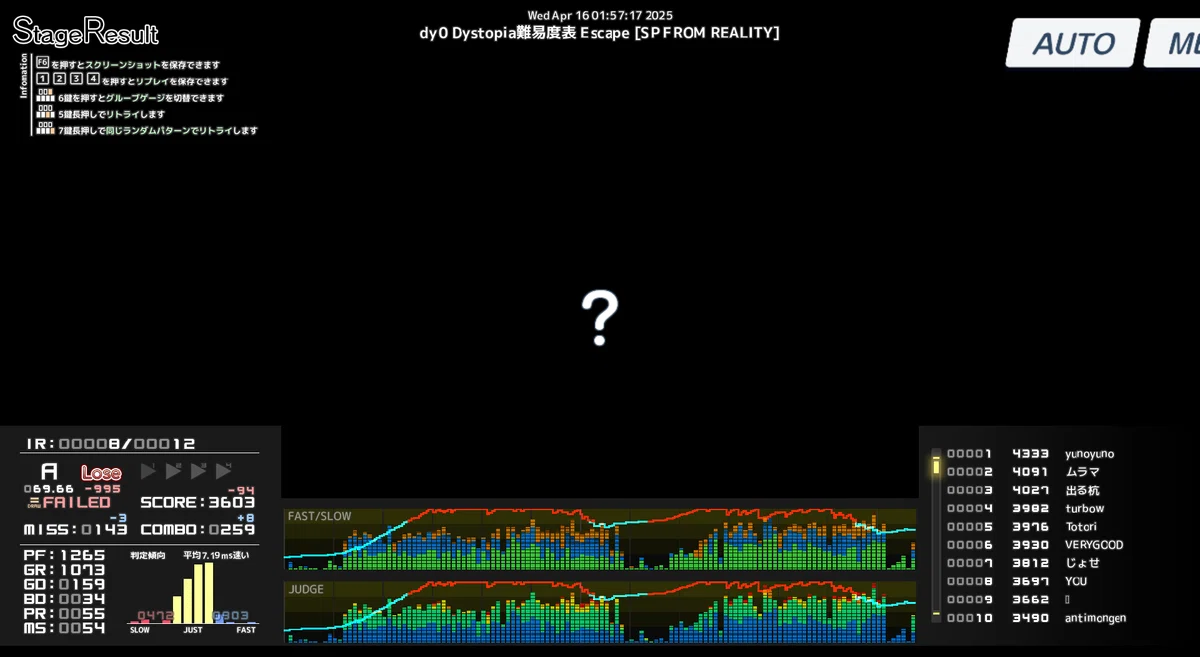
Task: Click the -3 miss difference value
Action: click(119, 517)
